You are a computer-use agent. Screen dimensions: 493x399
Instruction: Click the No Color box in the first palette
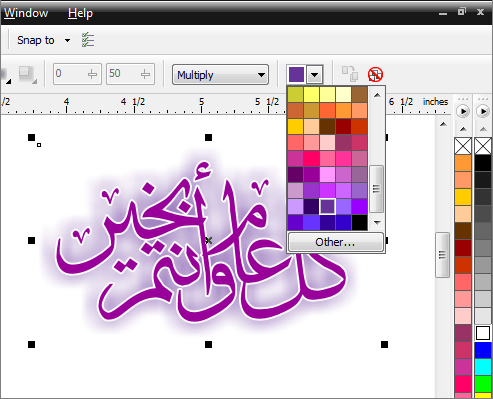point(463,146)
